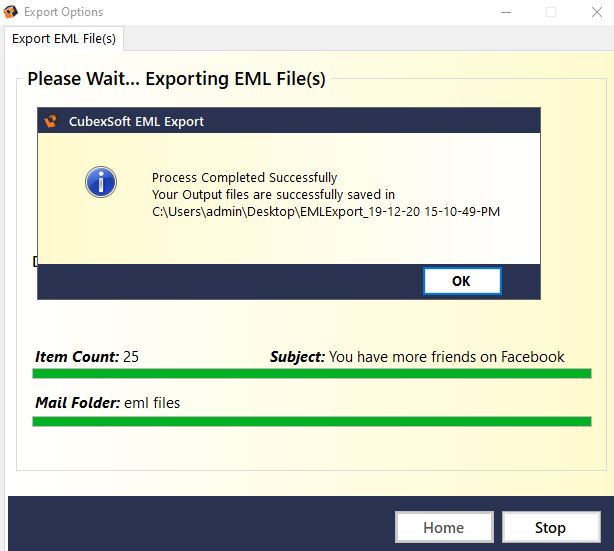Click the OK button in the dialog
The width and height of the screenshot is (614, 551).
pos(461,281)
